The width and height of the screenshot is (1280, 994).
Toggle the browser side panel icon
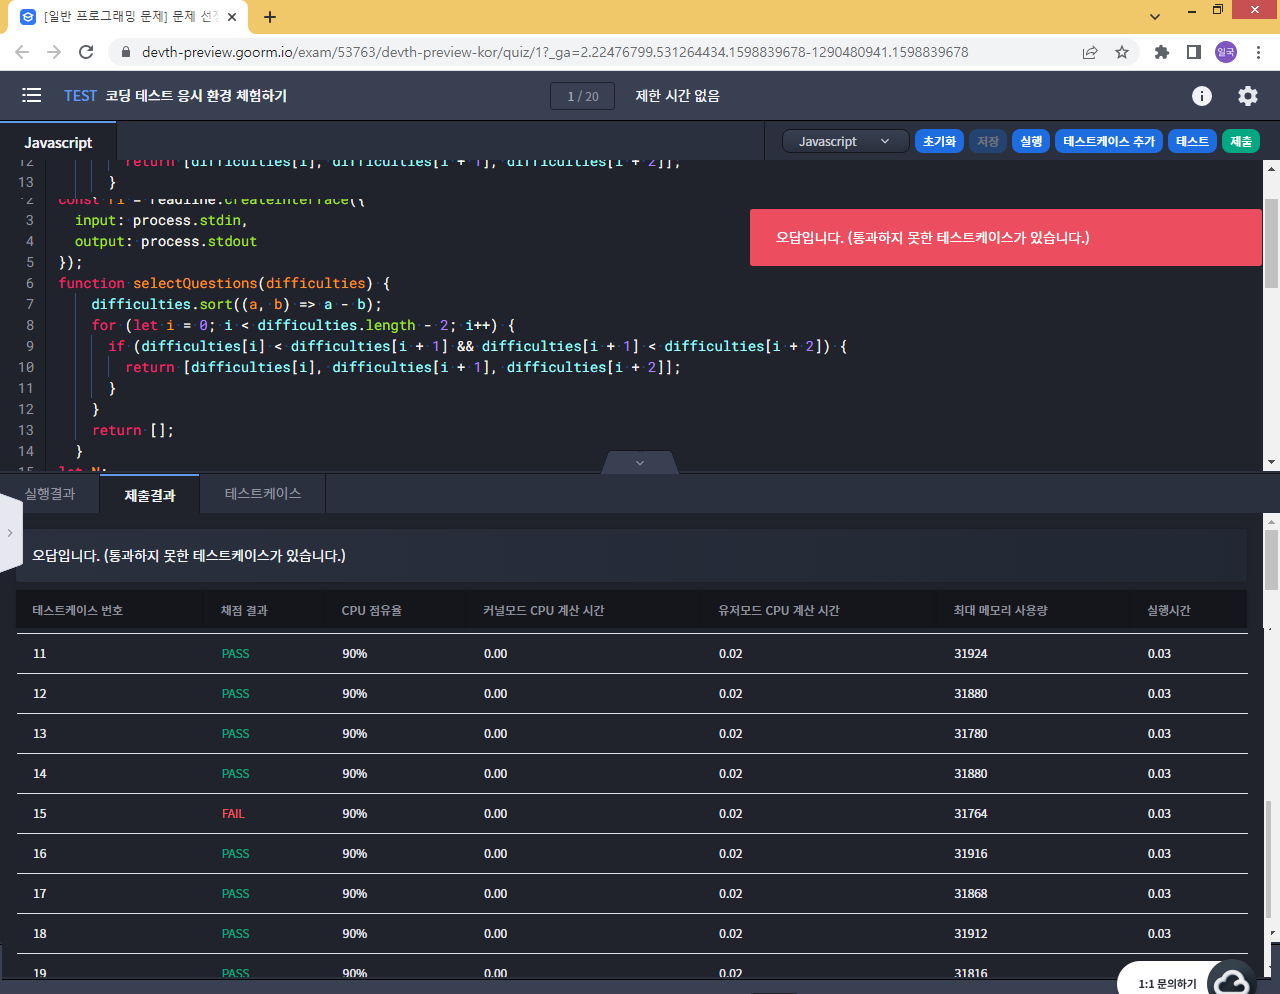pos(1194,52)
